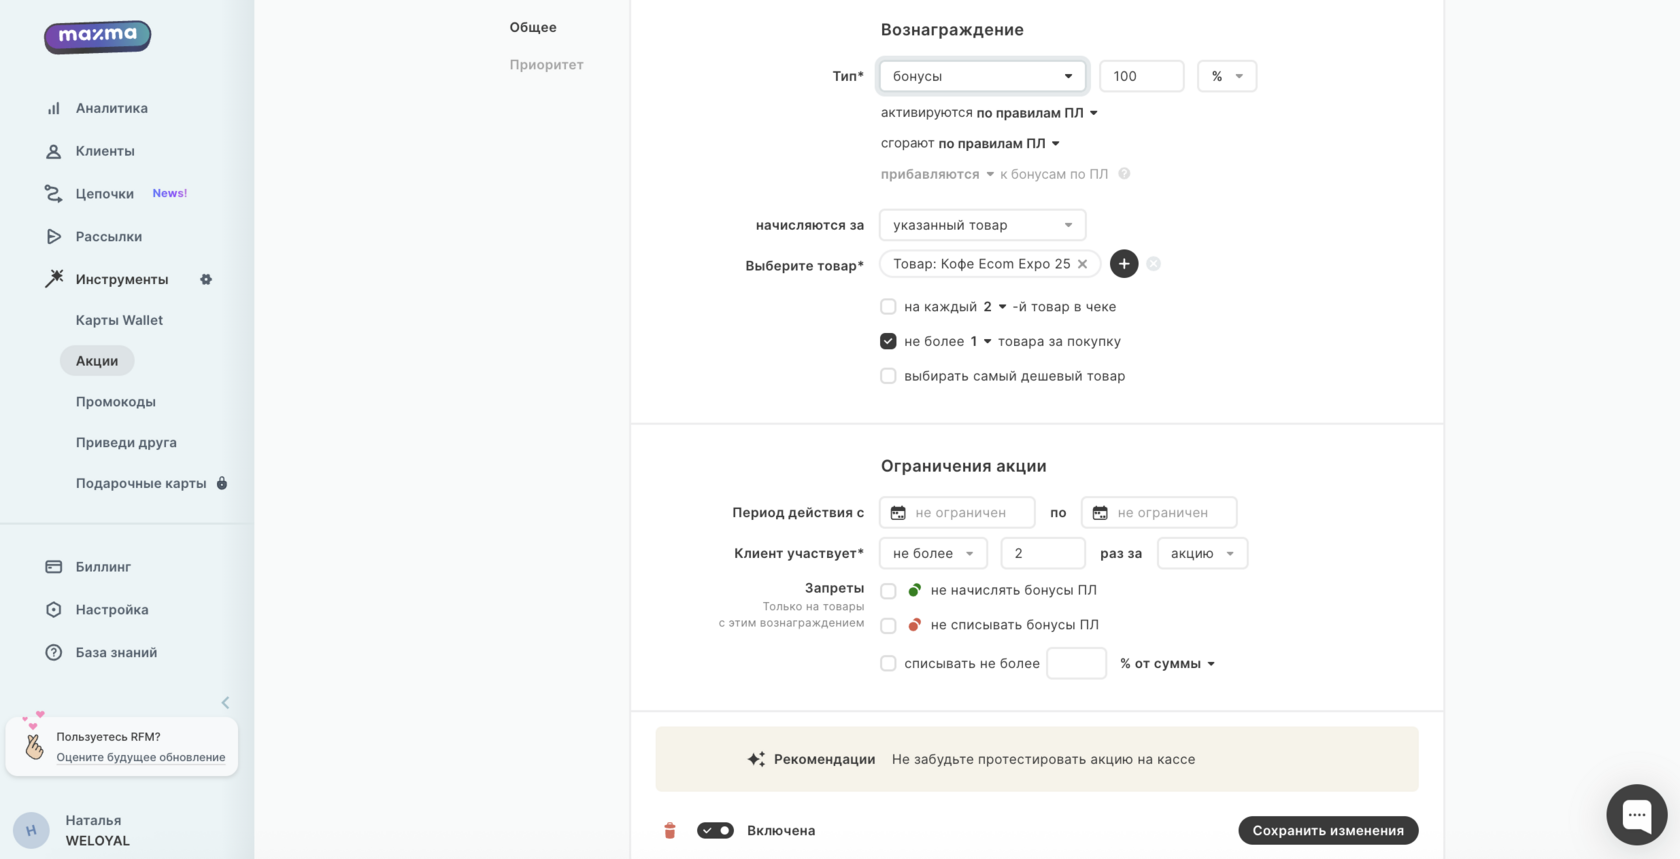
Task: Expand the указанный товар dropdown
Action: [x=982, y=225]
